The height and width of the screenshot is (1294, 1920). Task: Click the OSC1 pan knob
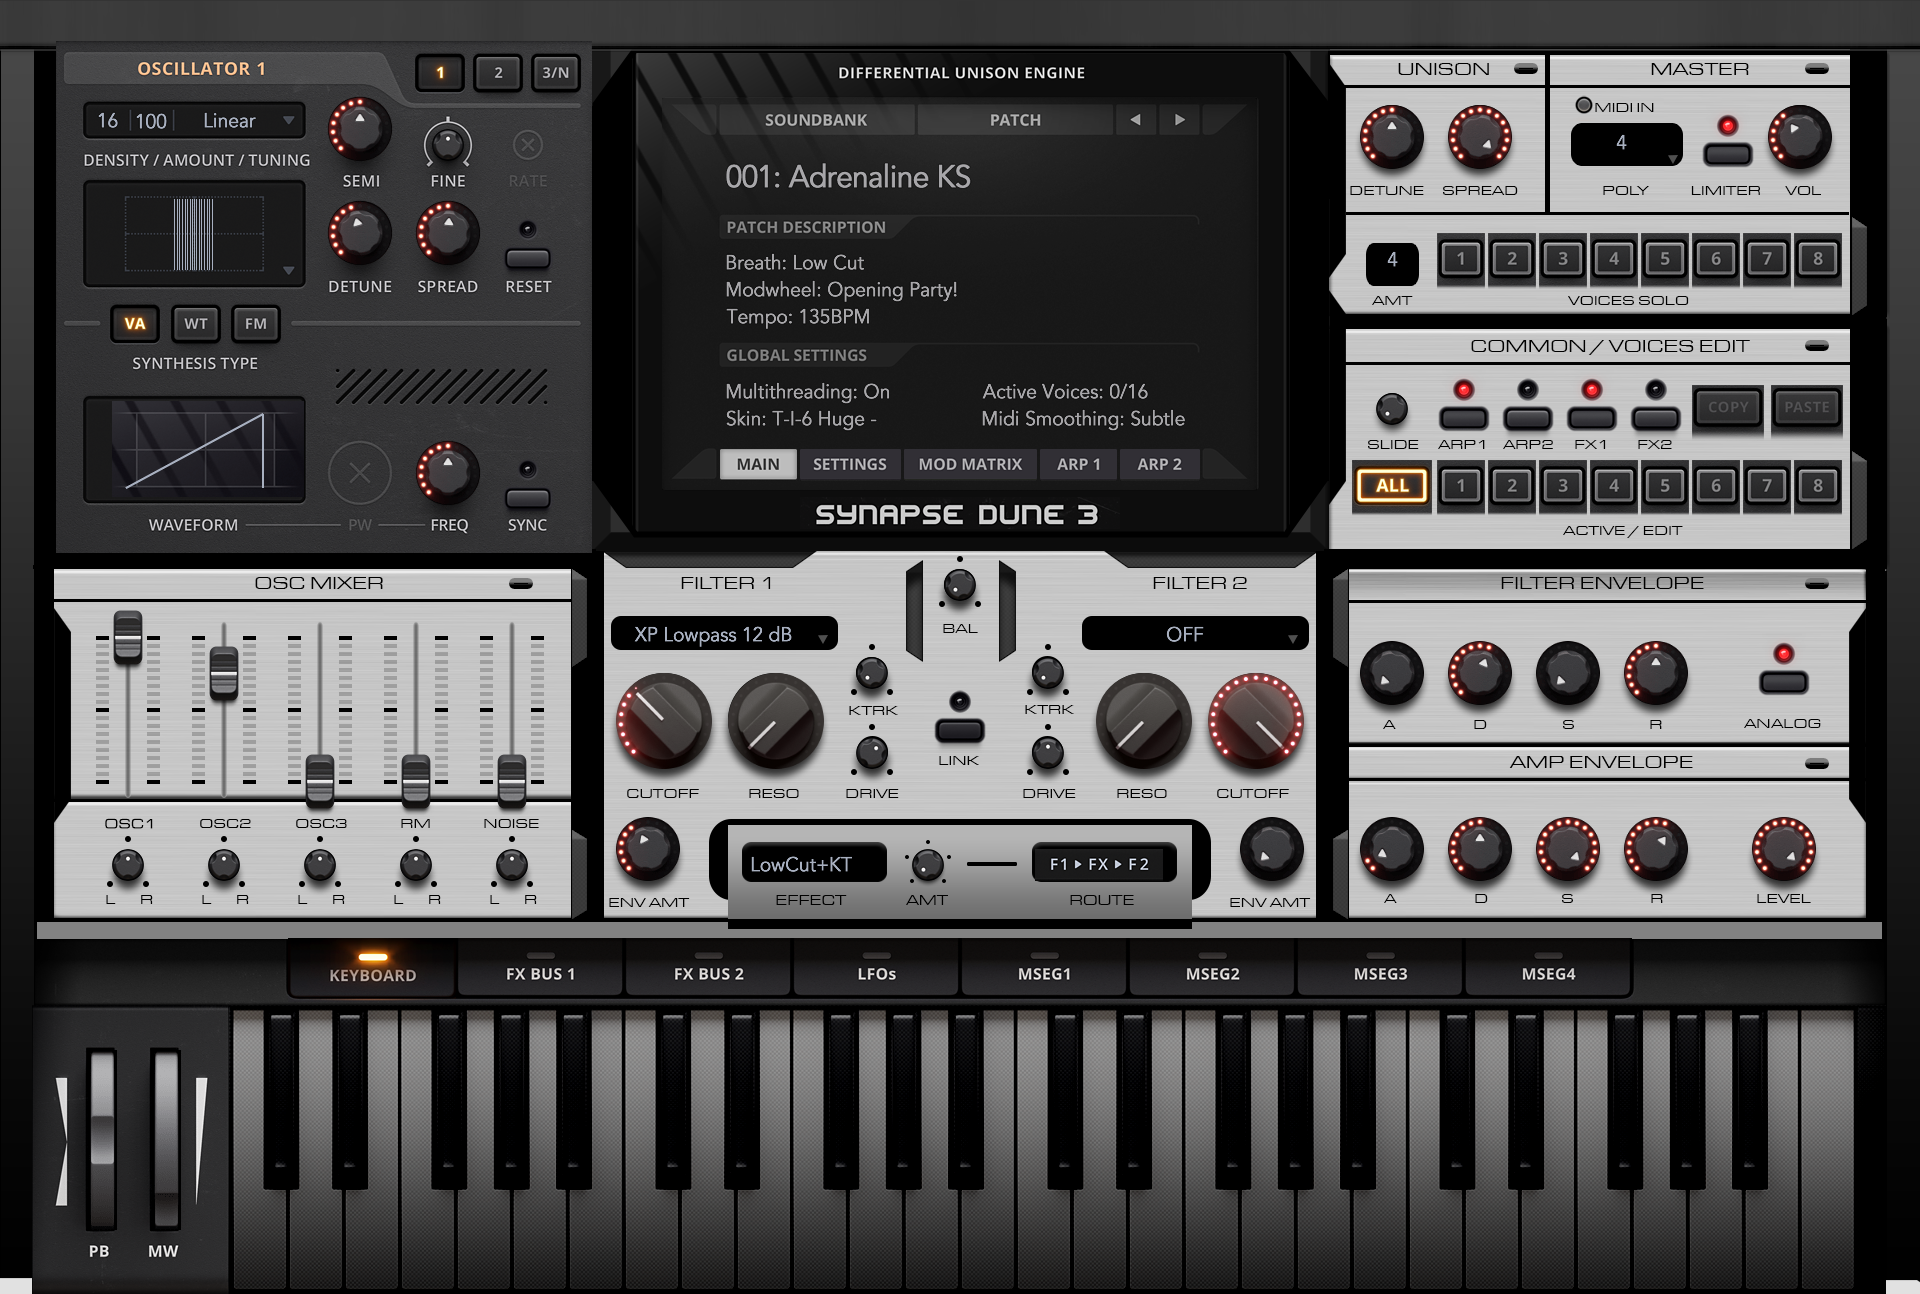click(127, 865)
